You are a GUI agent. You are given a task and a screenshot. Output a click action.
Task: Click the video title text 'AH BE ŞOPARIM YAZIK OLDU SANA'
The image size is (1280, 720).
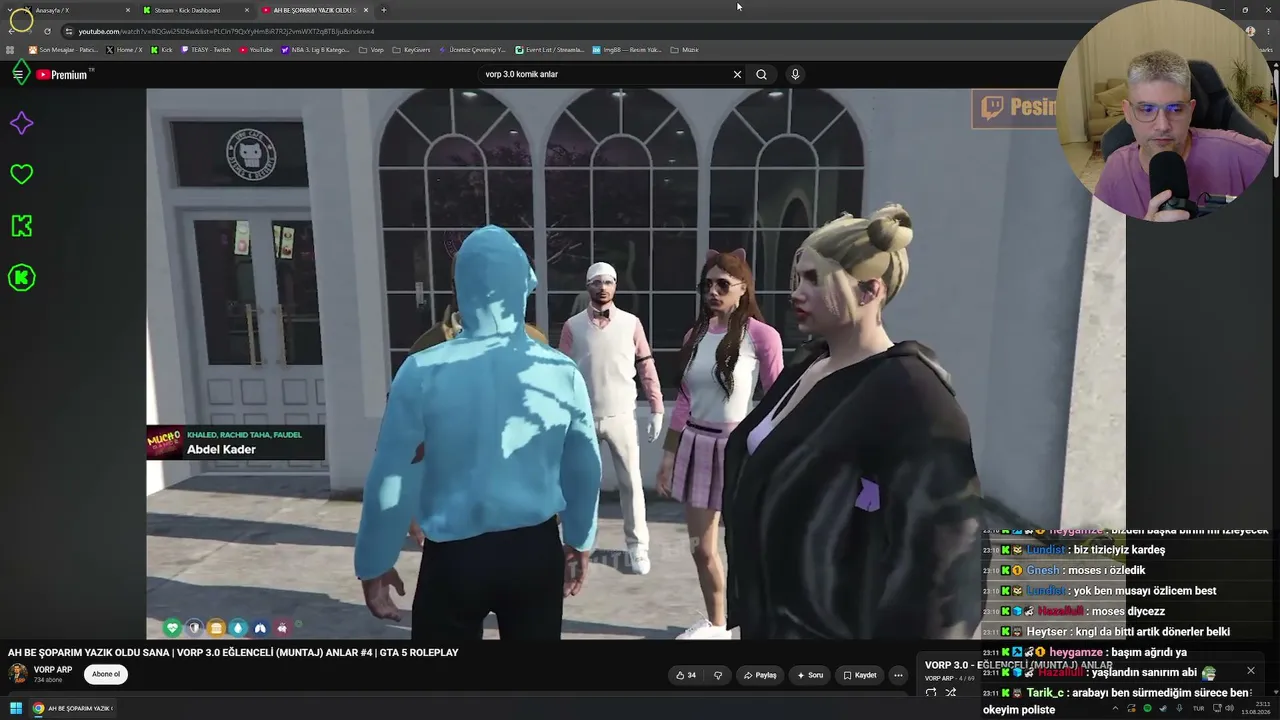click(88, 652)
